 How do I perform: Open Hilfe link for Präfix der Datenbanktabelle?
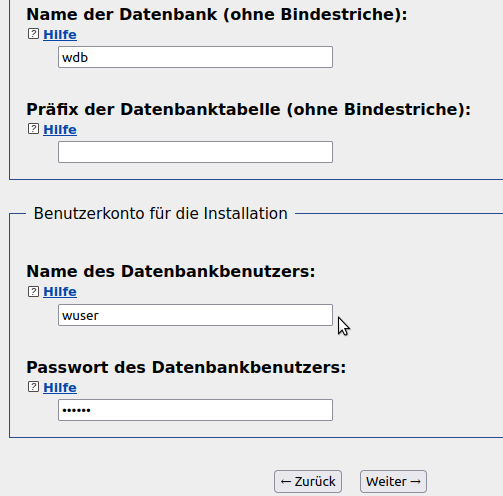coord(60,130)
